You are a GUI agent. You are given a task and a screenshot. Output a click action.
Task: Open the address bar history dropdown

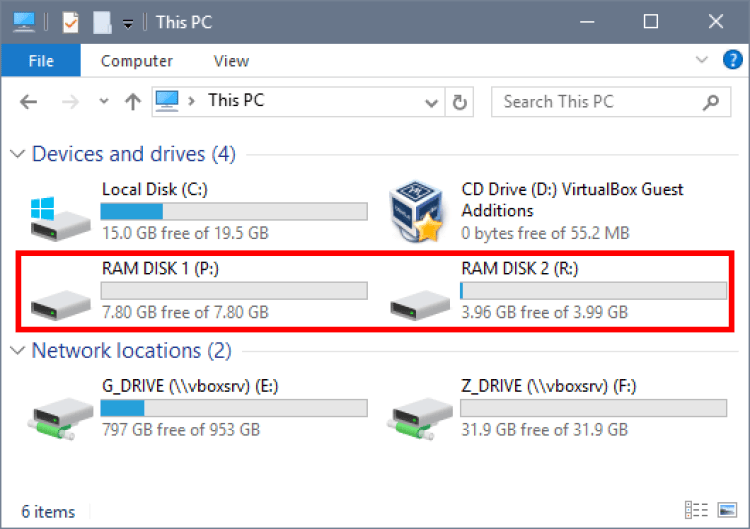[432, 102]
